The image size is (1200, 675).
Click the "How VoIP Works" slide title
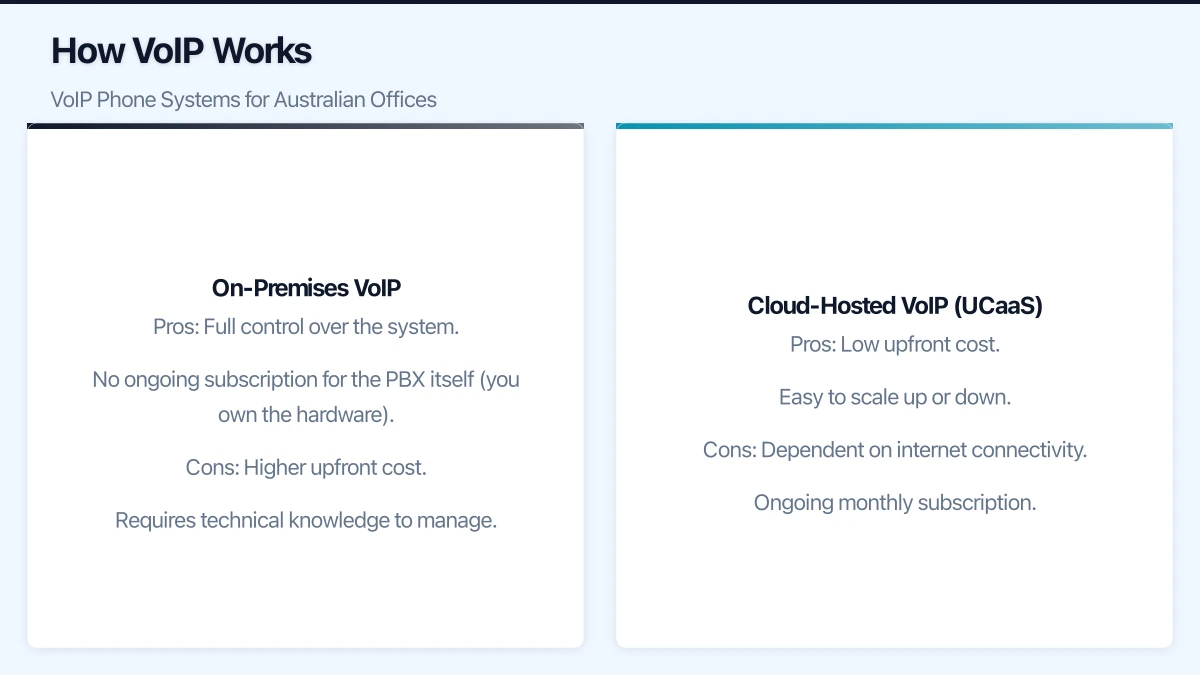(x=181, y=51)
